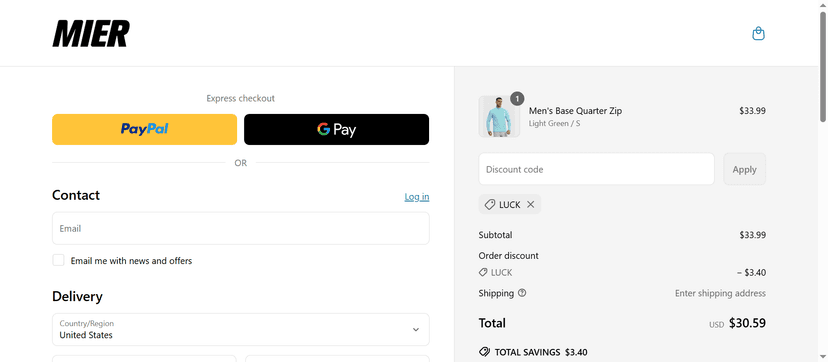Screen dimensions: 828x362
Task: Click the Country/Region chevron arrow
Action: (416, 329)
